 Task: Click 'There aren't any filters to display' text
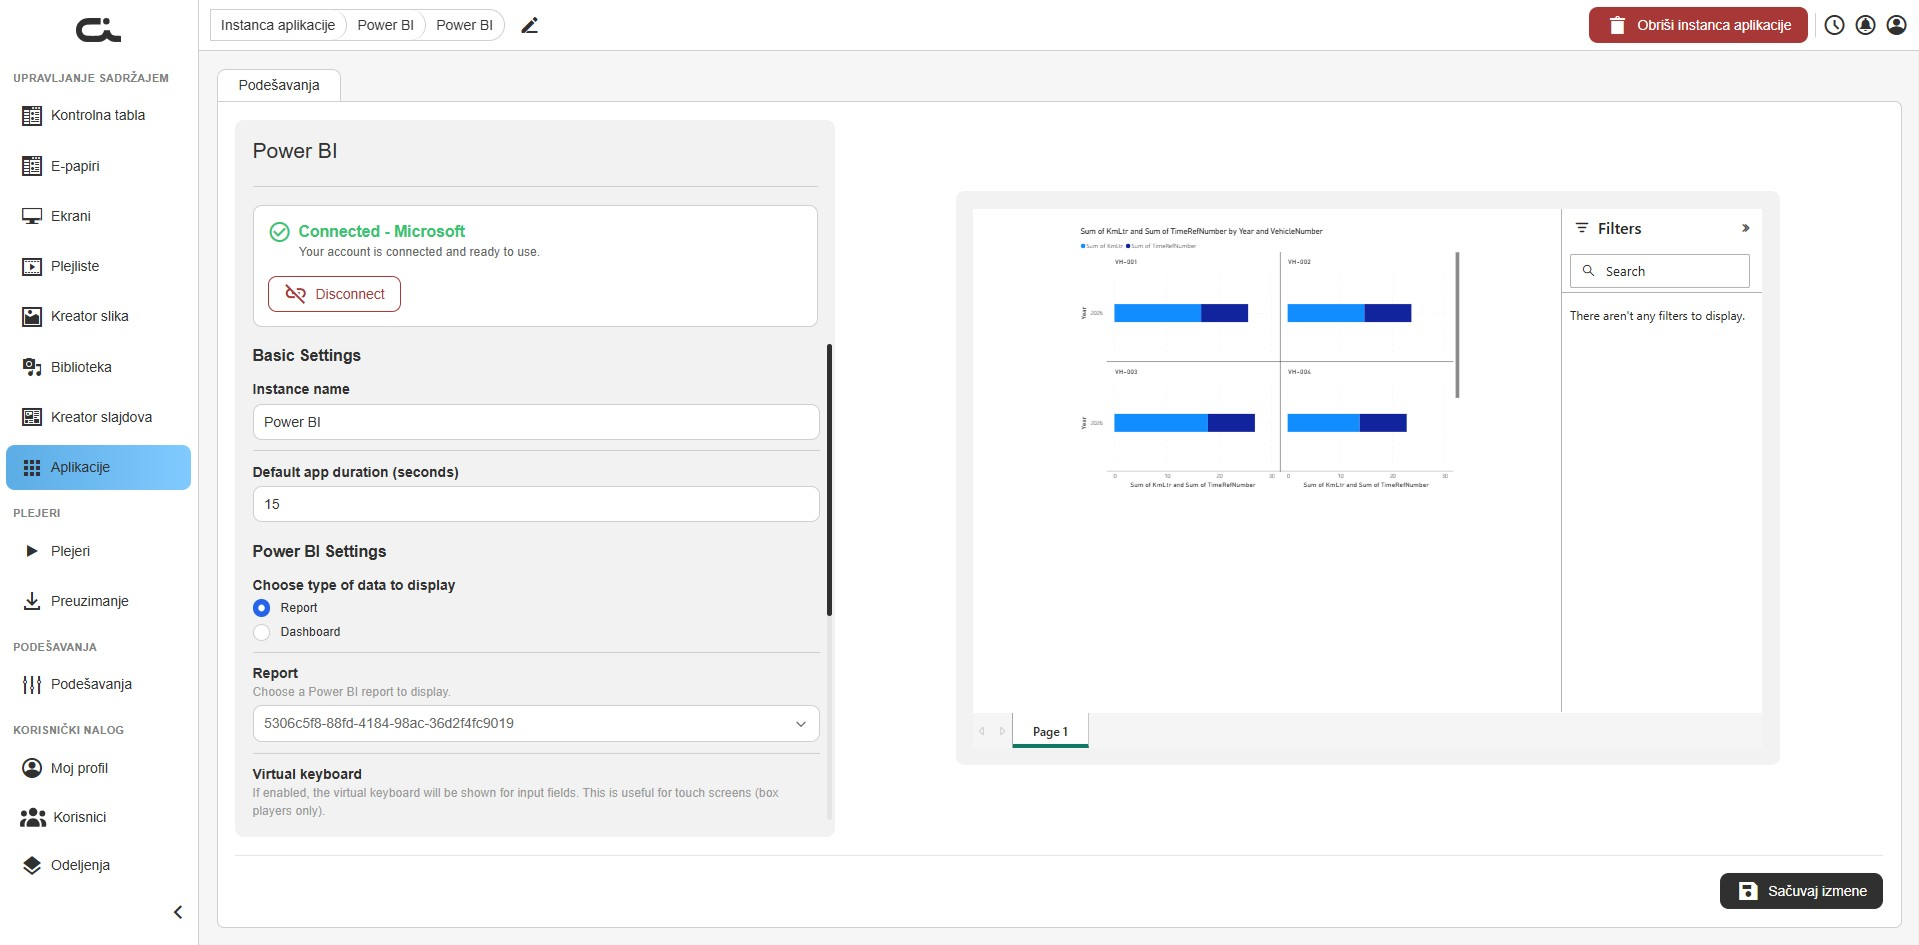pyautogui.click(x=1657, y=316)
